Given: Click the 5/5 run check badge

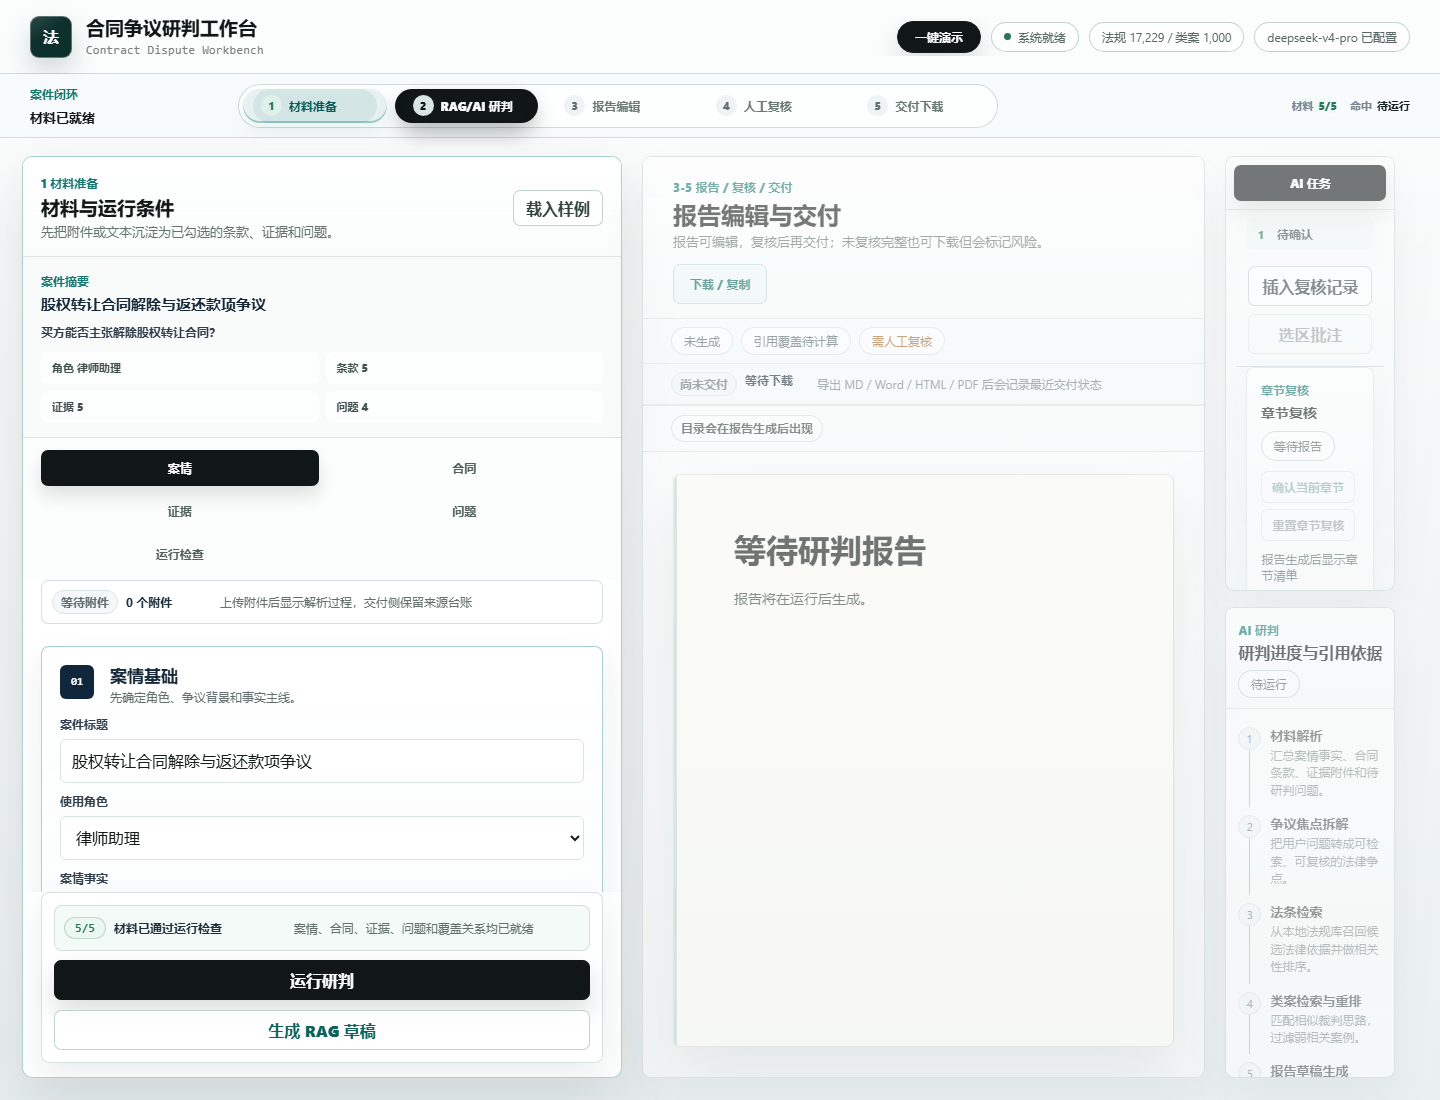Looking at the screenshot, I should click(85, 928).
